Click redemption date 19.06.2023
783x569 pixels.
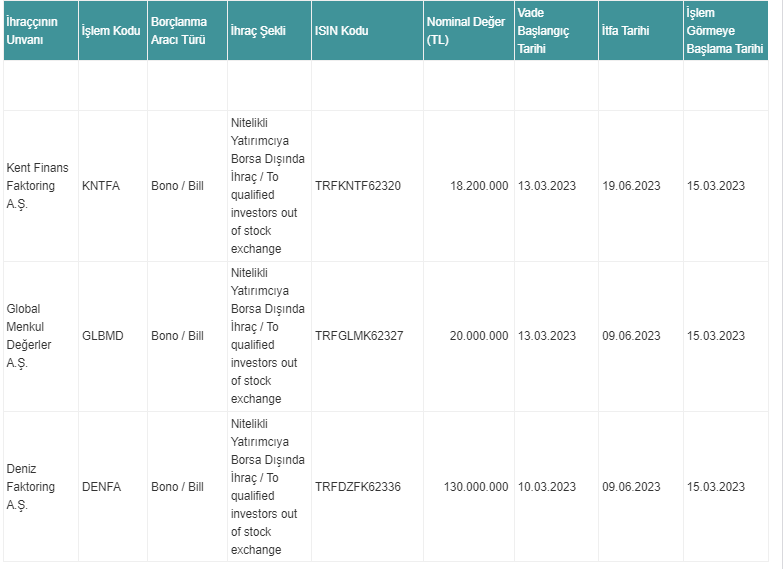631,186
